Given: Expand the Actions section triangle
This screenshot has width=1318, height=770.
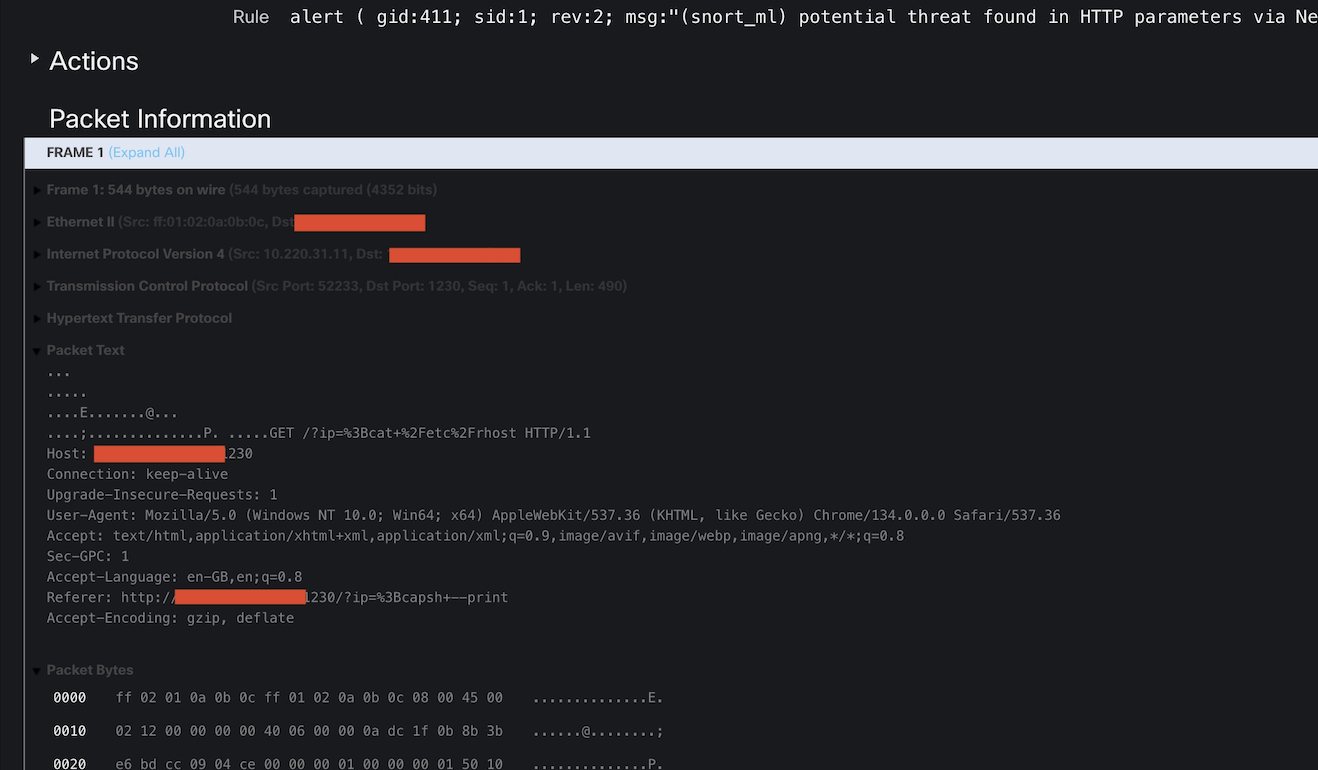Looking at the screenshot, I should 35,59.
